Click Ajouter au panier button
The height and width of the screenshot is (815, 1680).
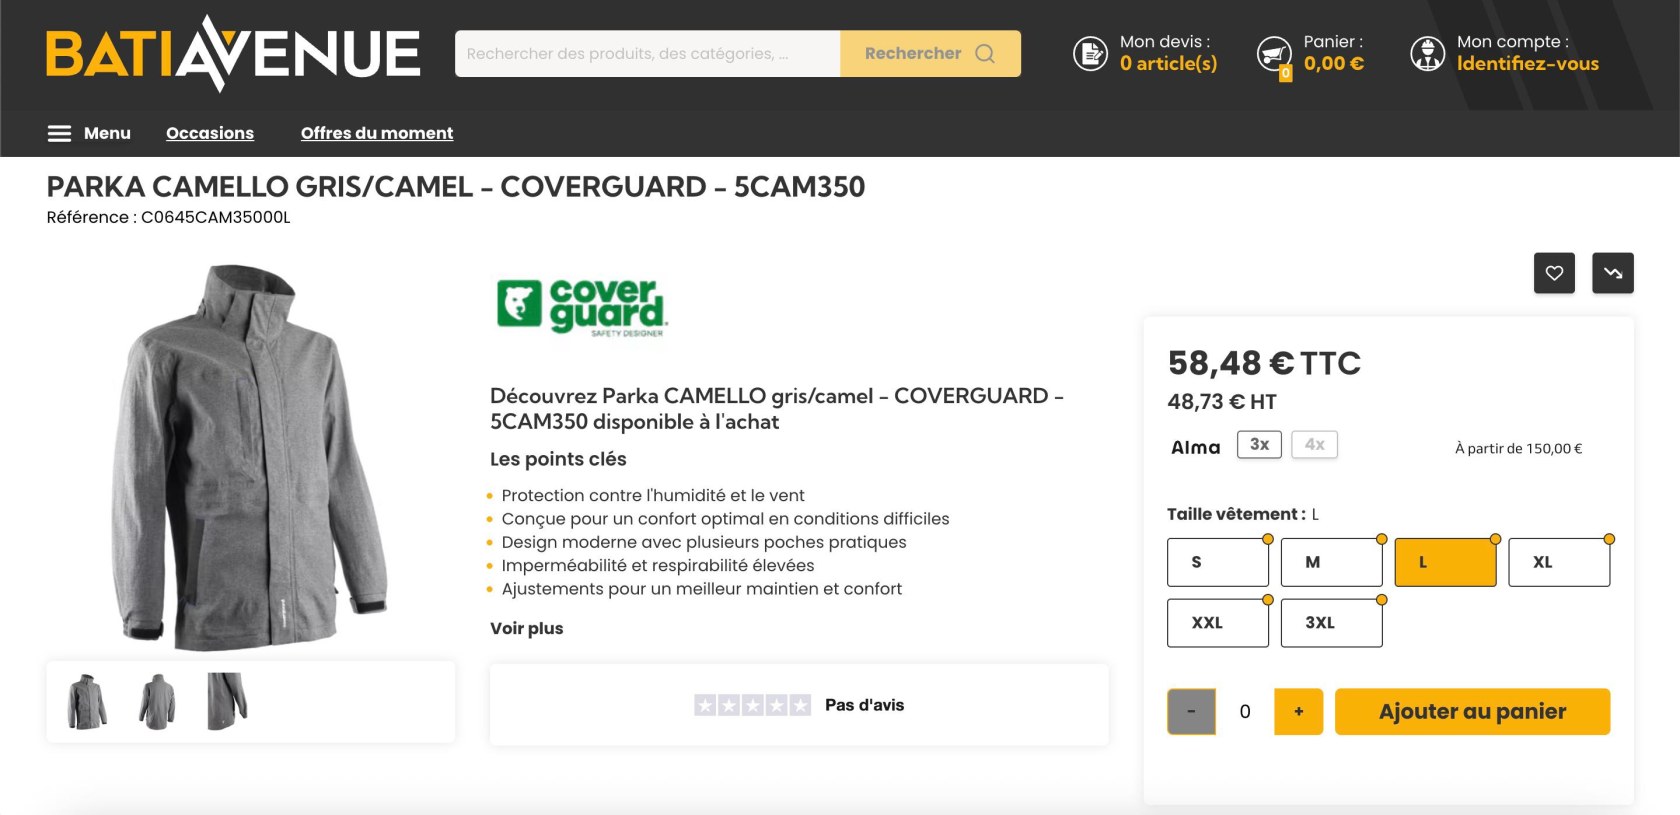(1472, 712)
